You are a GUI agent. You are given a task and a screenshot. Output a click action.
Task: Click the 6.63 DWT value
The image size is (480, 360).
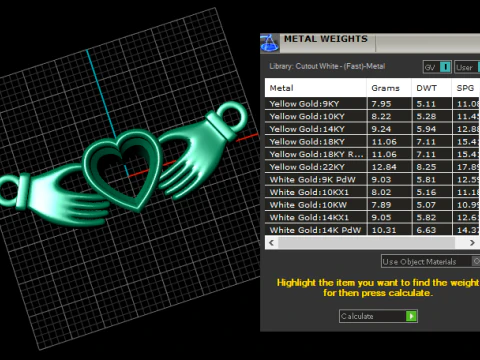coord(426,230)
